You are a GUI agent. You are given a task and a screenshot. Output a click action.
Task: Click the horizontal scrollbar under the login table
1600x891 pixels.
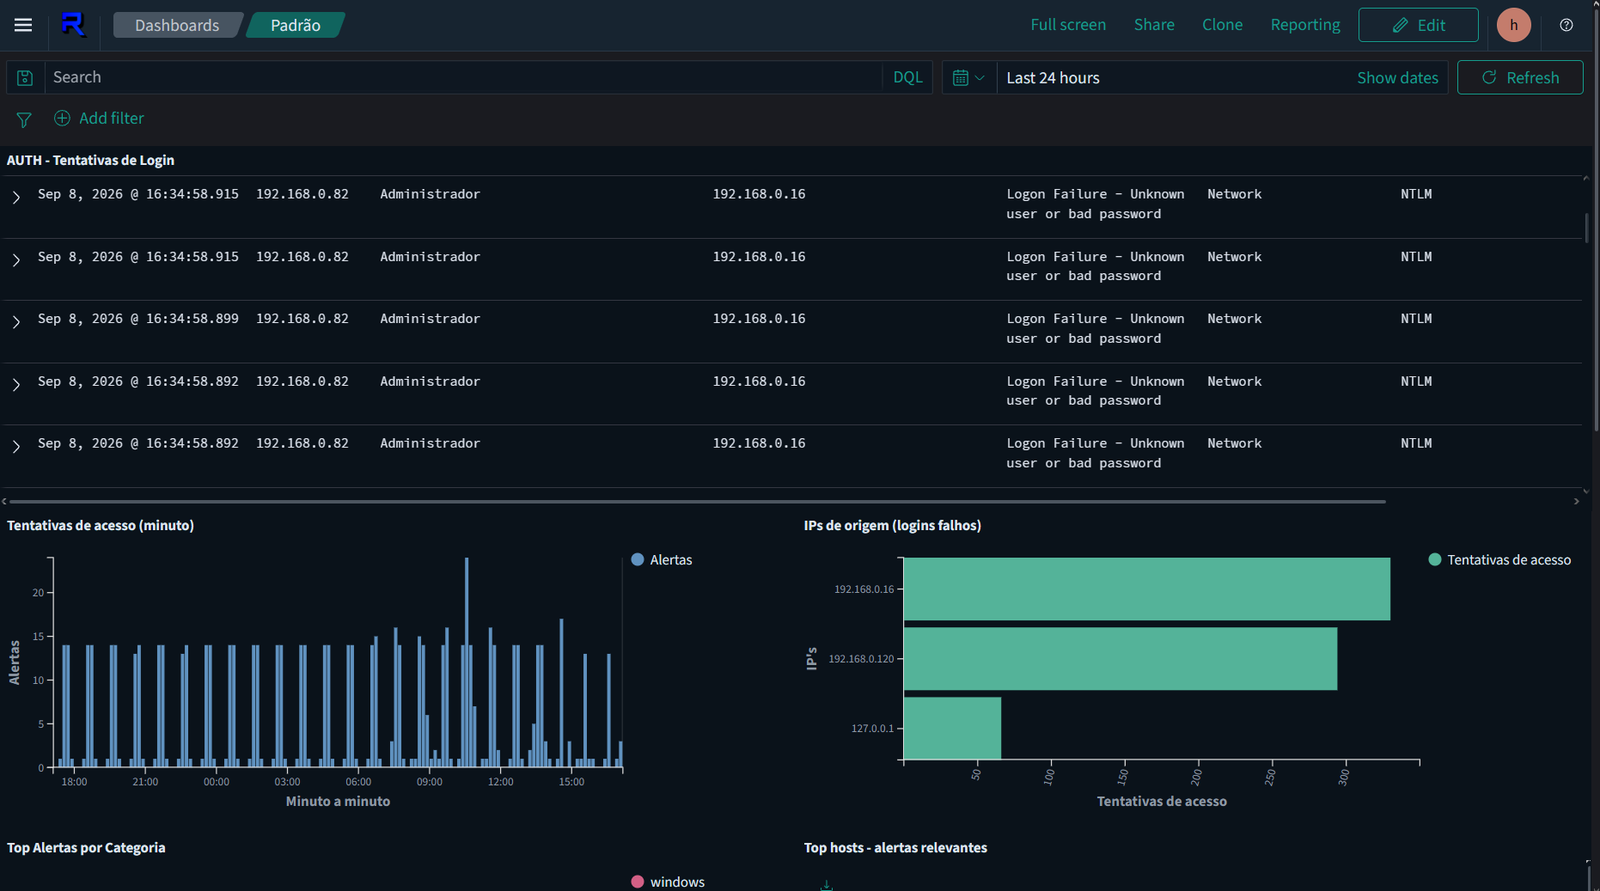tap(697, 501)
